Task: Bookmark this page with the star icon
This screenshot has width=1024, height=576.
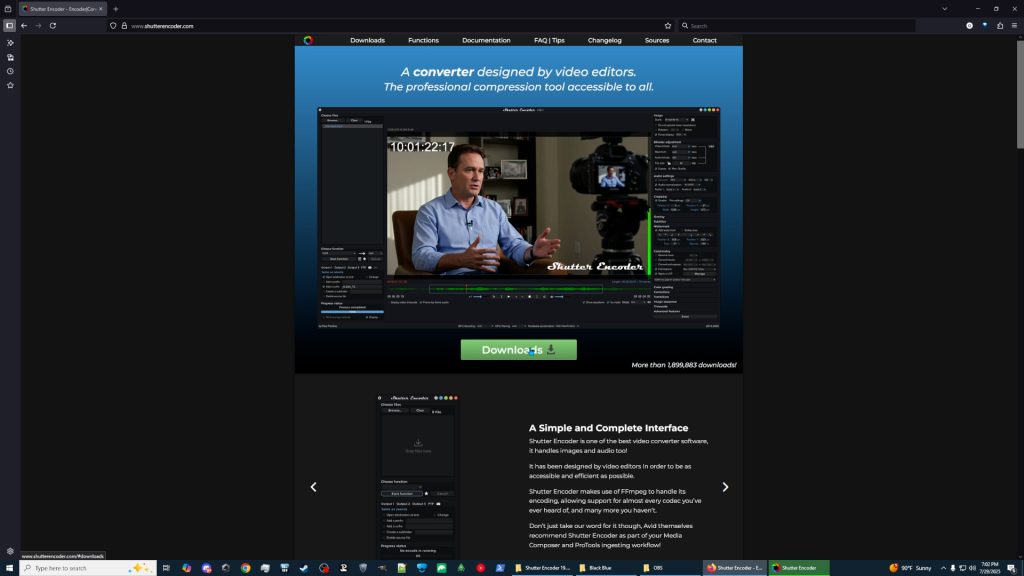Action: [667, 26]
